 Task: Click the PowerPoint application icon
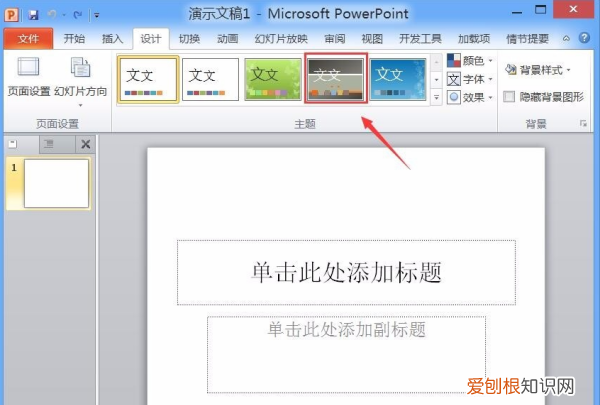coord(11,15)
